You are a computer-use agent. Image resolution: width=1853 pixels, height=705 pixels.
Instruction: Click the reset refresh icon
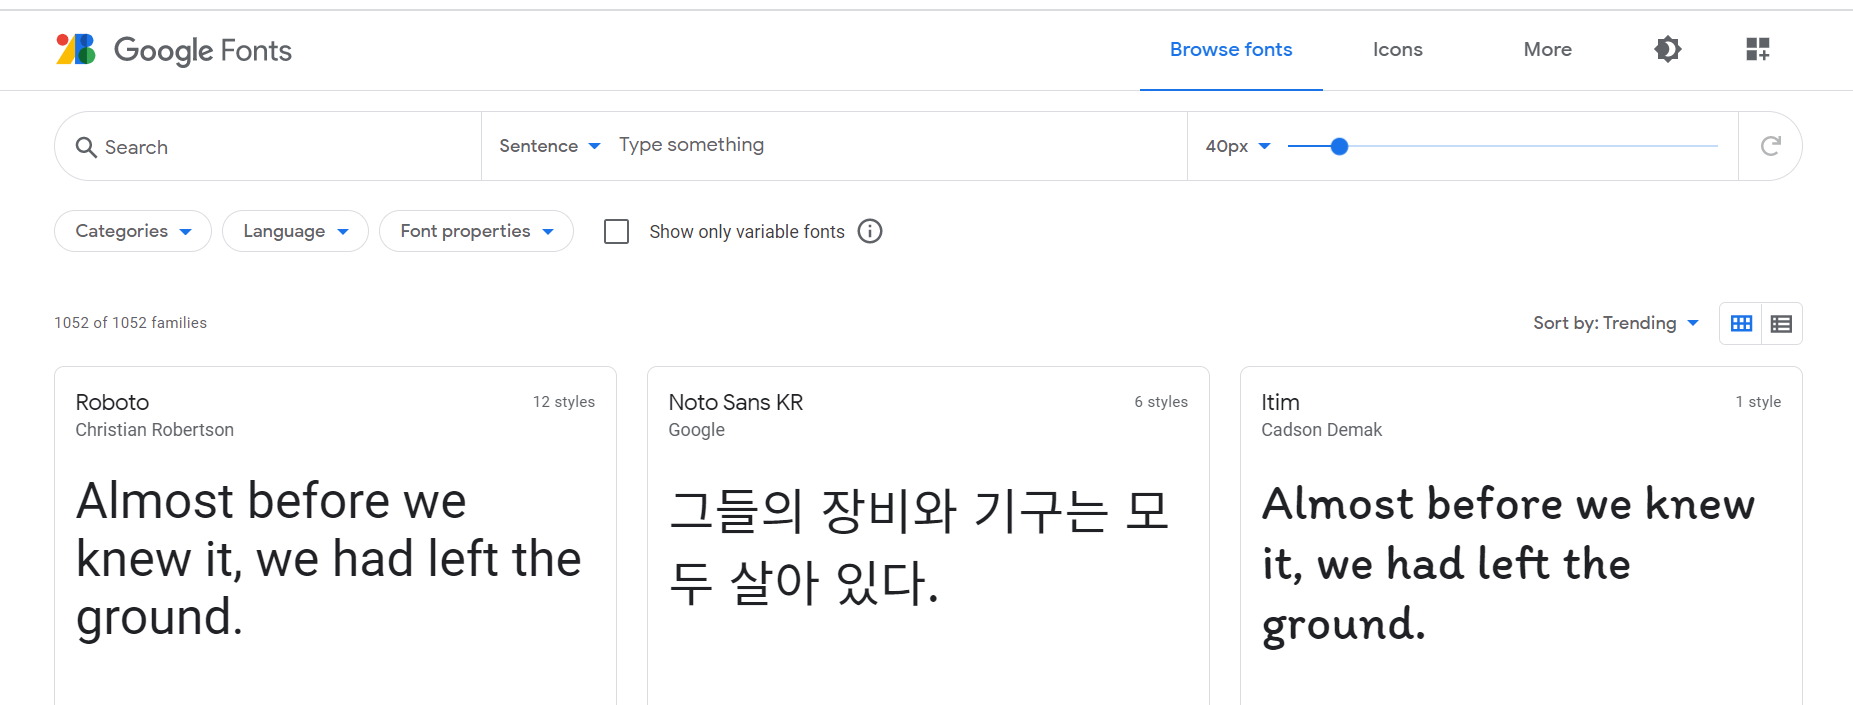(1770, 146)
